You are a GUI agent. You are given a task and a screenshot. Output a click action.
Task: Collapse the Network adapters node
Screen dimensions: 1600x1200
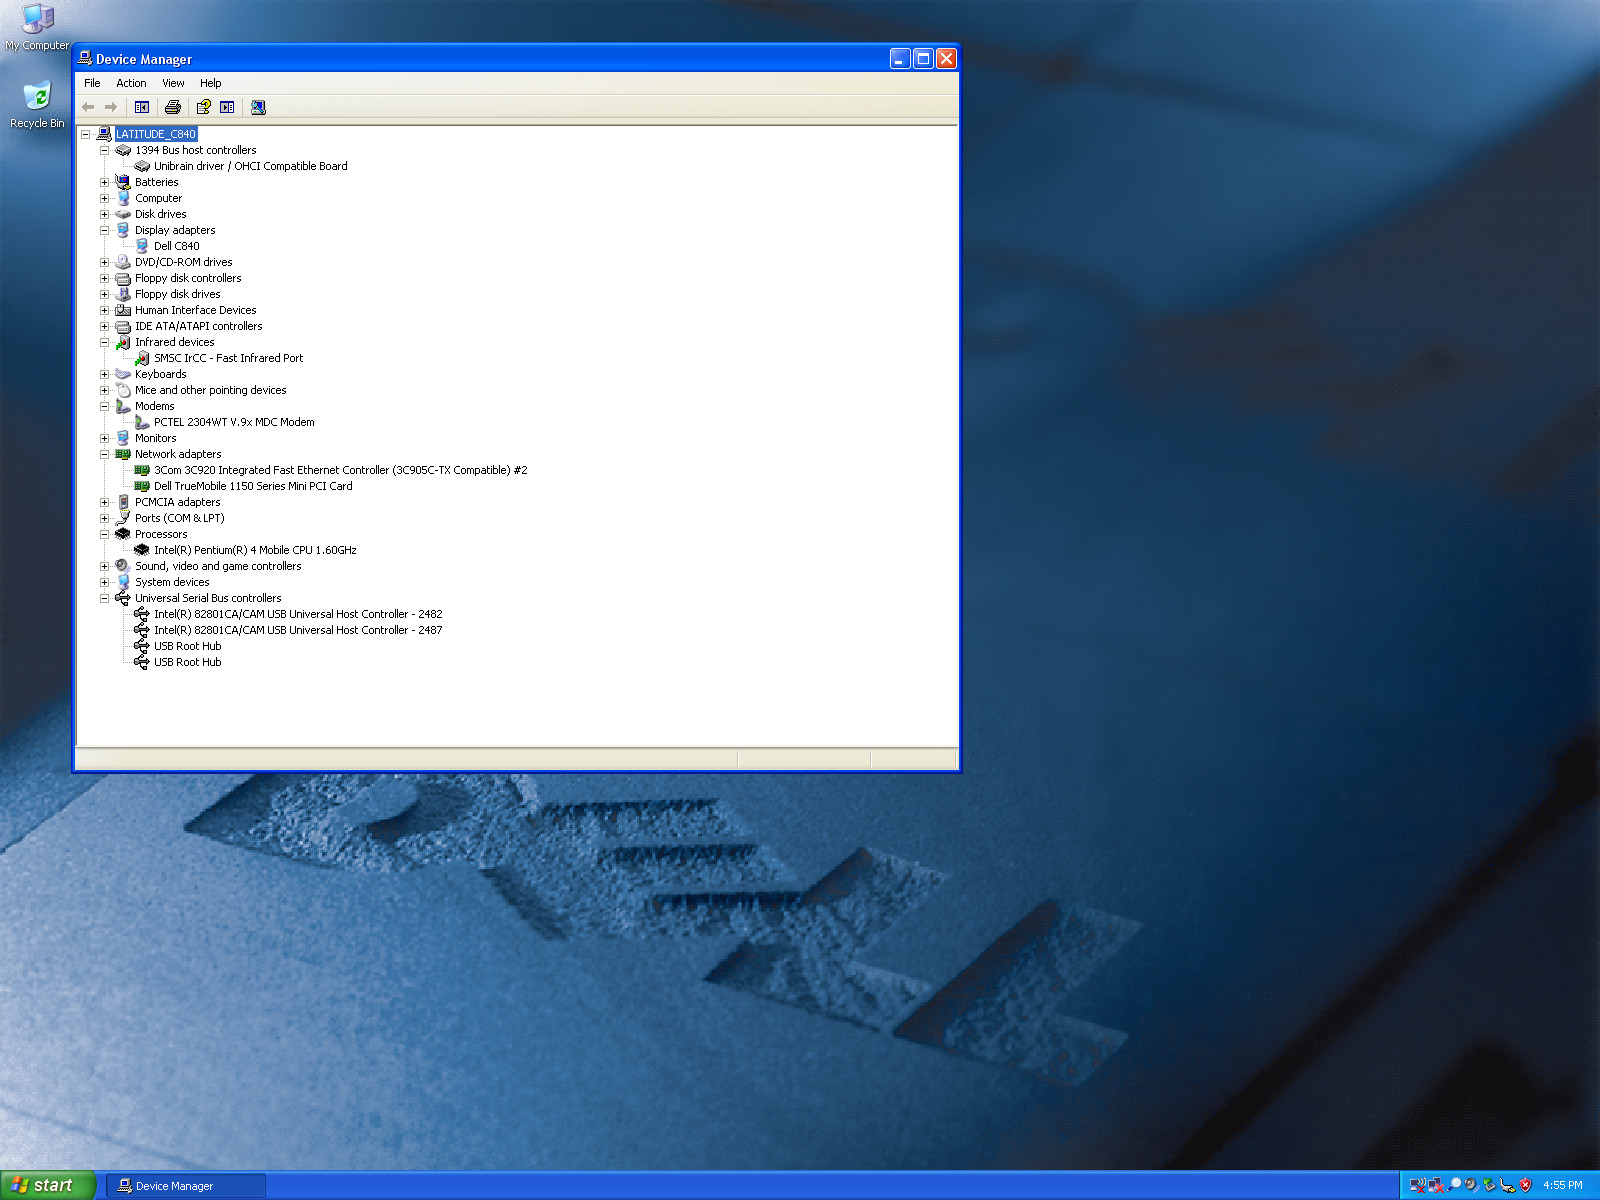[x=104, y=454]
